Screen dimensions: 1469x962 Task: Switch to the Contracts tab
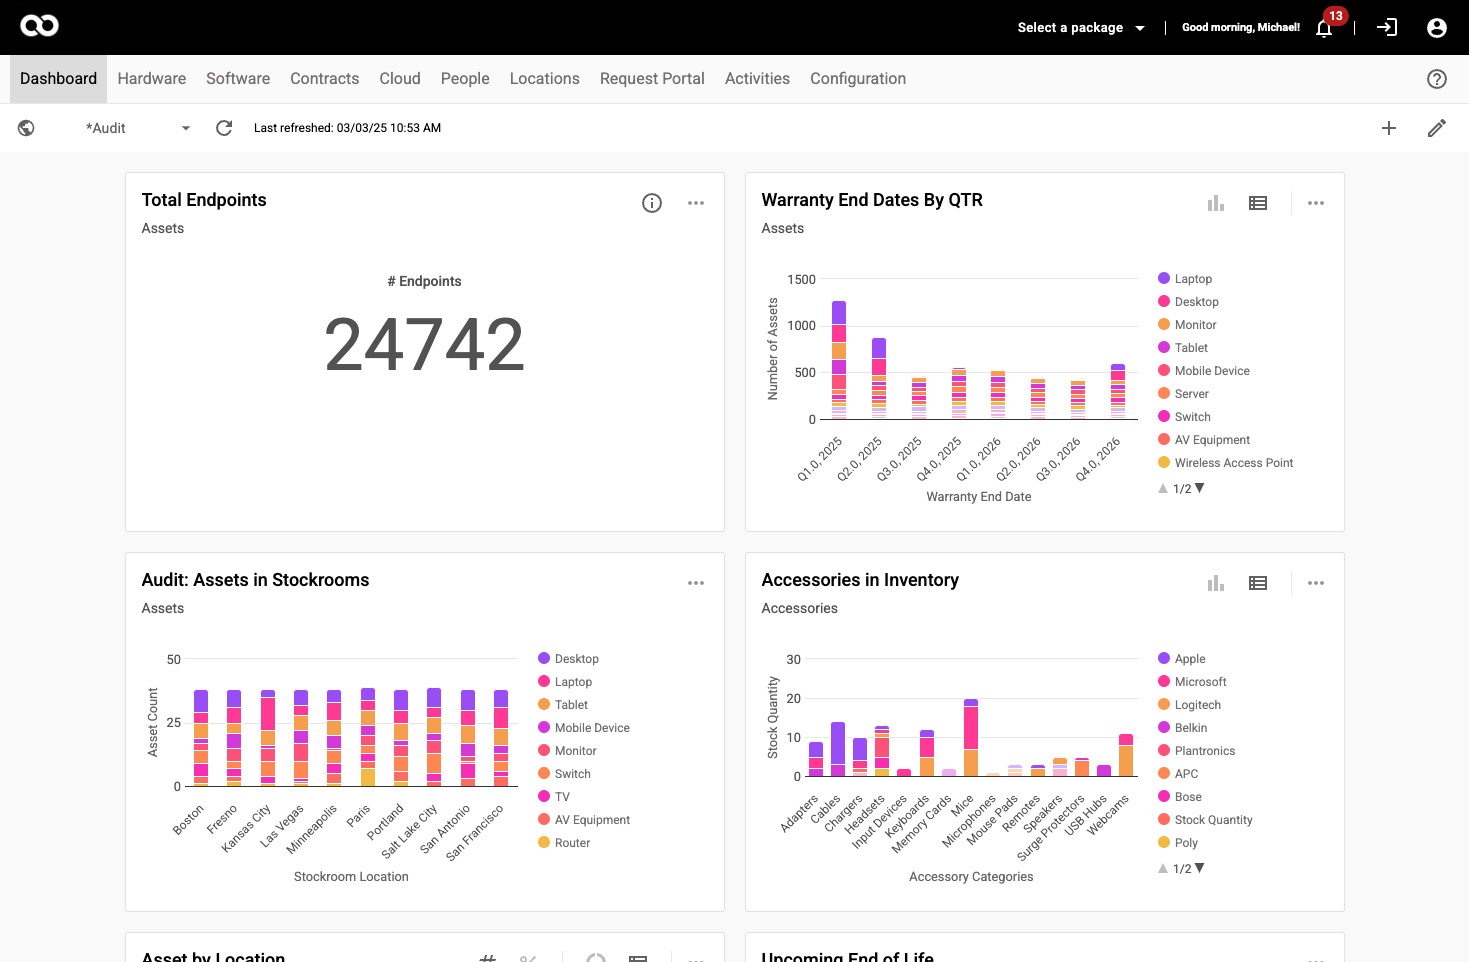[324, 79]
